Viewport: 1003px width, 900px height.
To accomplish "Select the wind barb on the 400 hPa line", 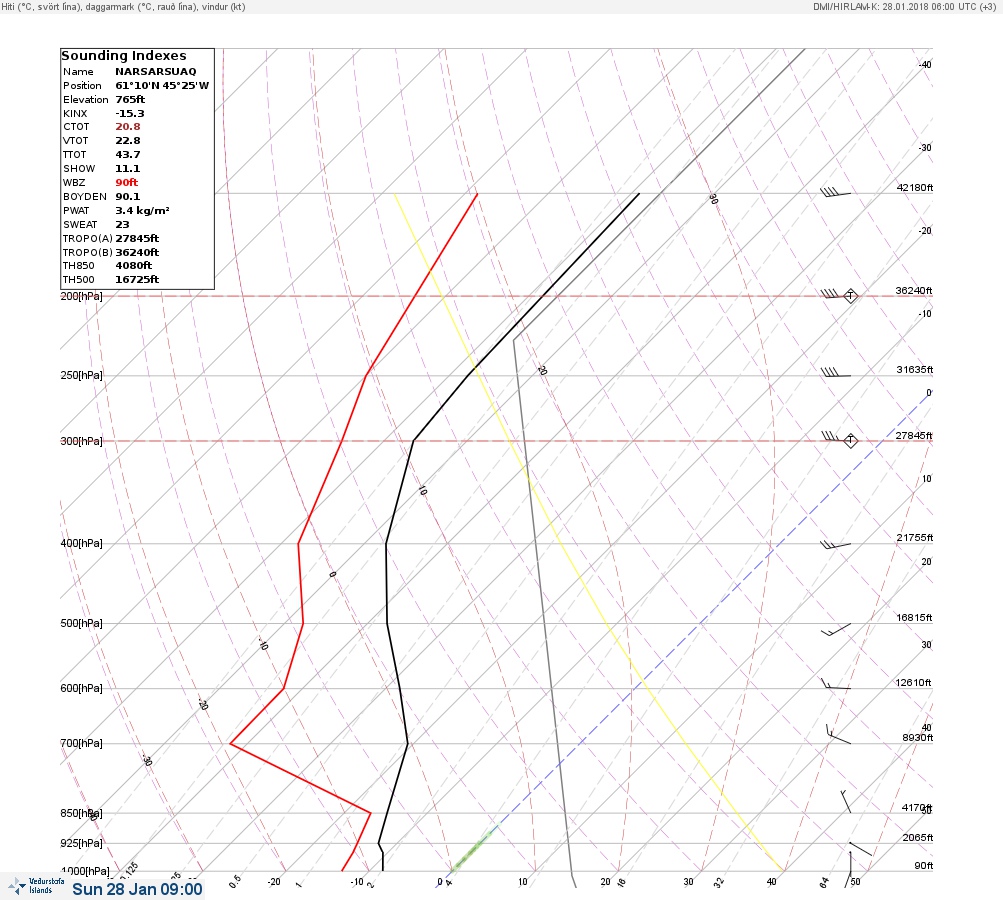I will (x=835, y=545).
